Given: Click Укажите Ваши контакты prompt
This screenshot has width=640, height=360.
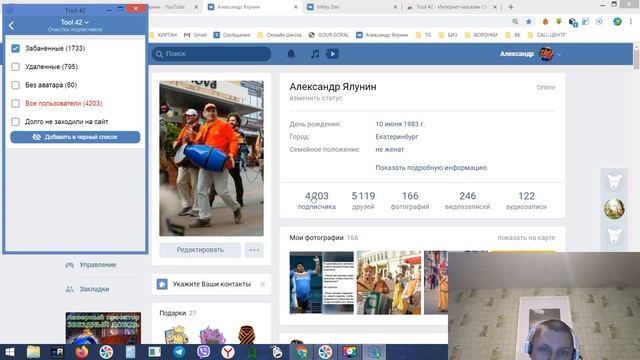Looking at the screenshot, I should (x=211, y=284).
